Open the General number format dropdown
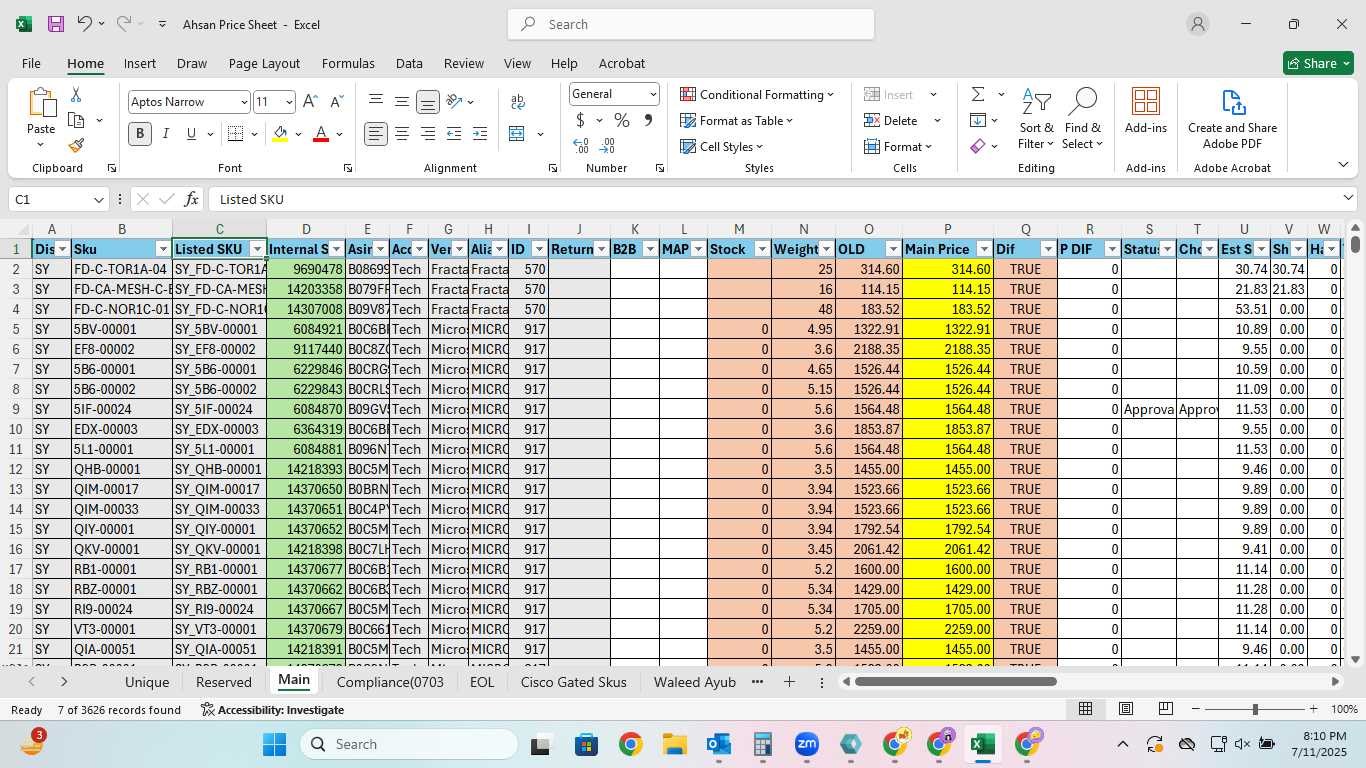 click(653, 94)
